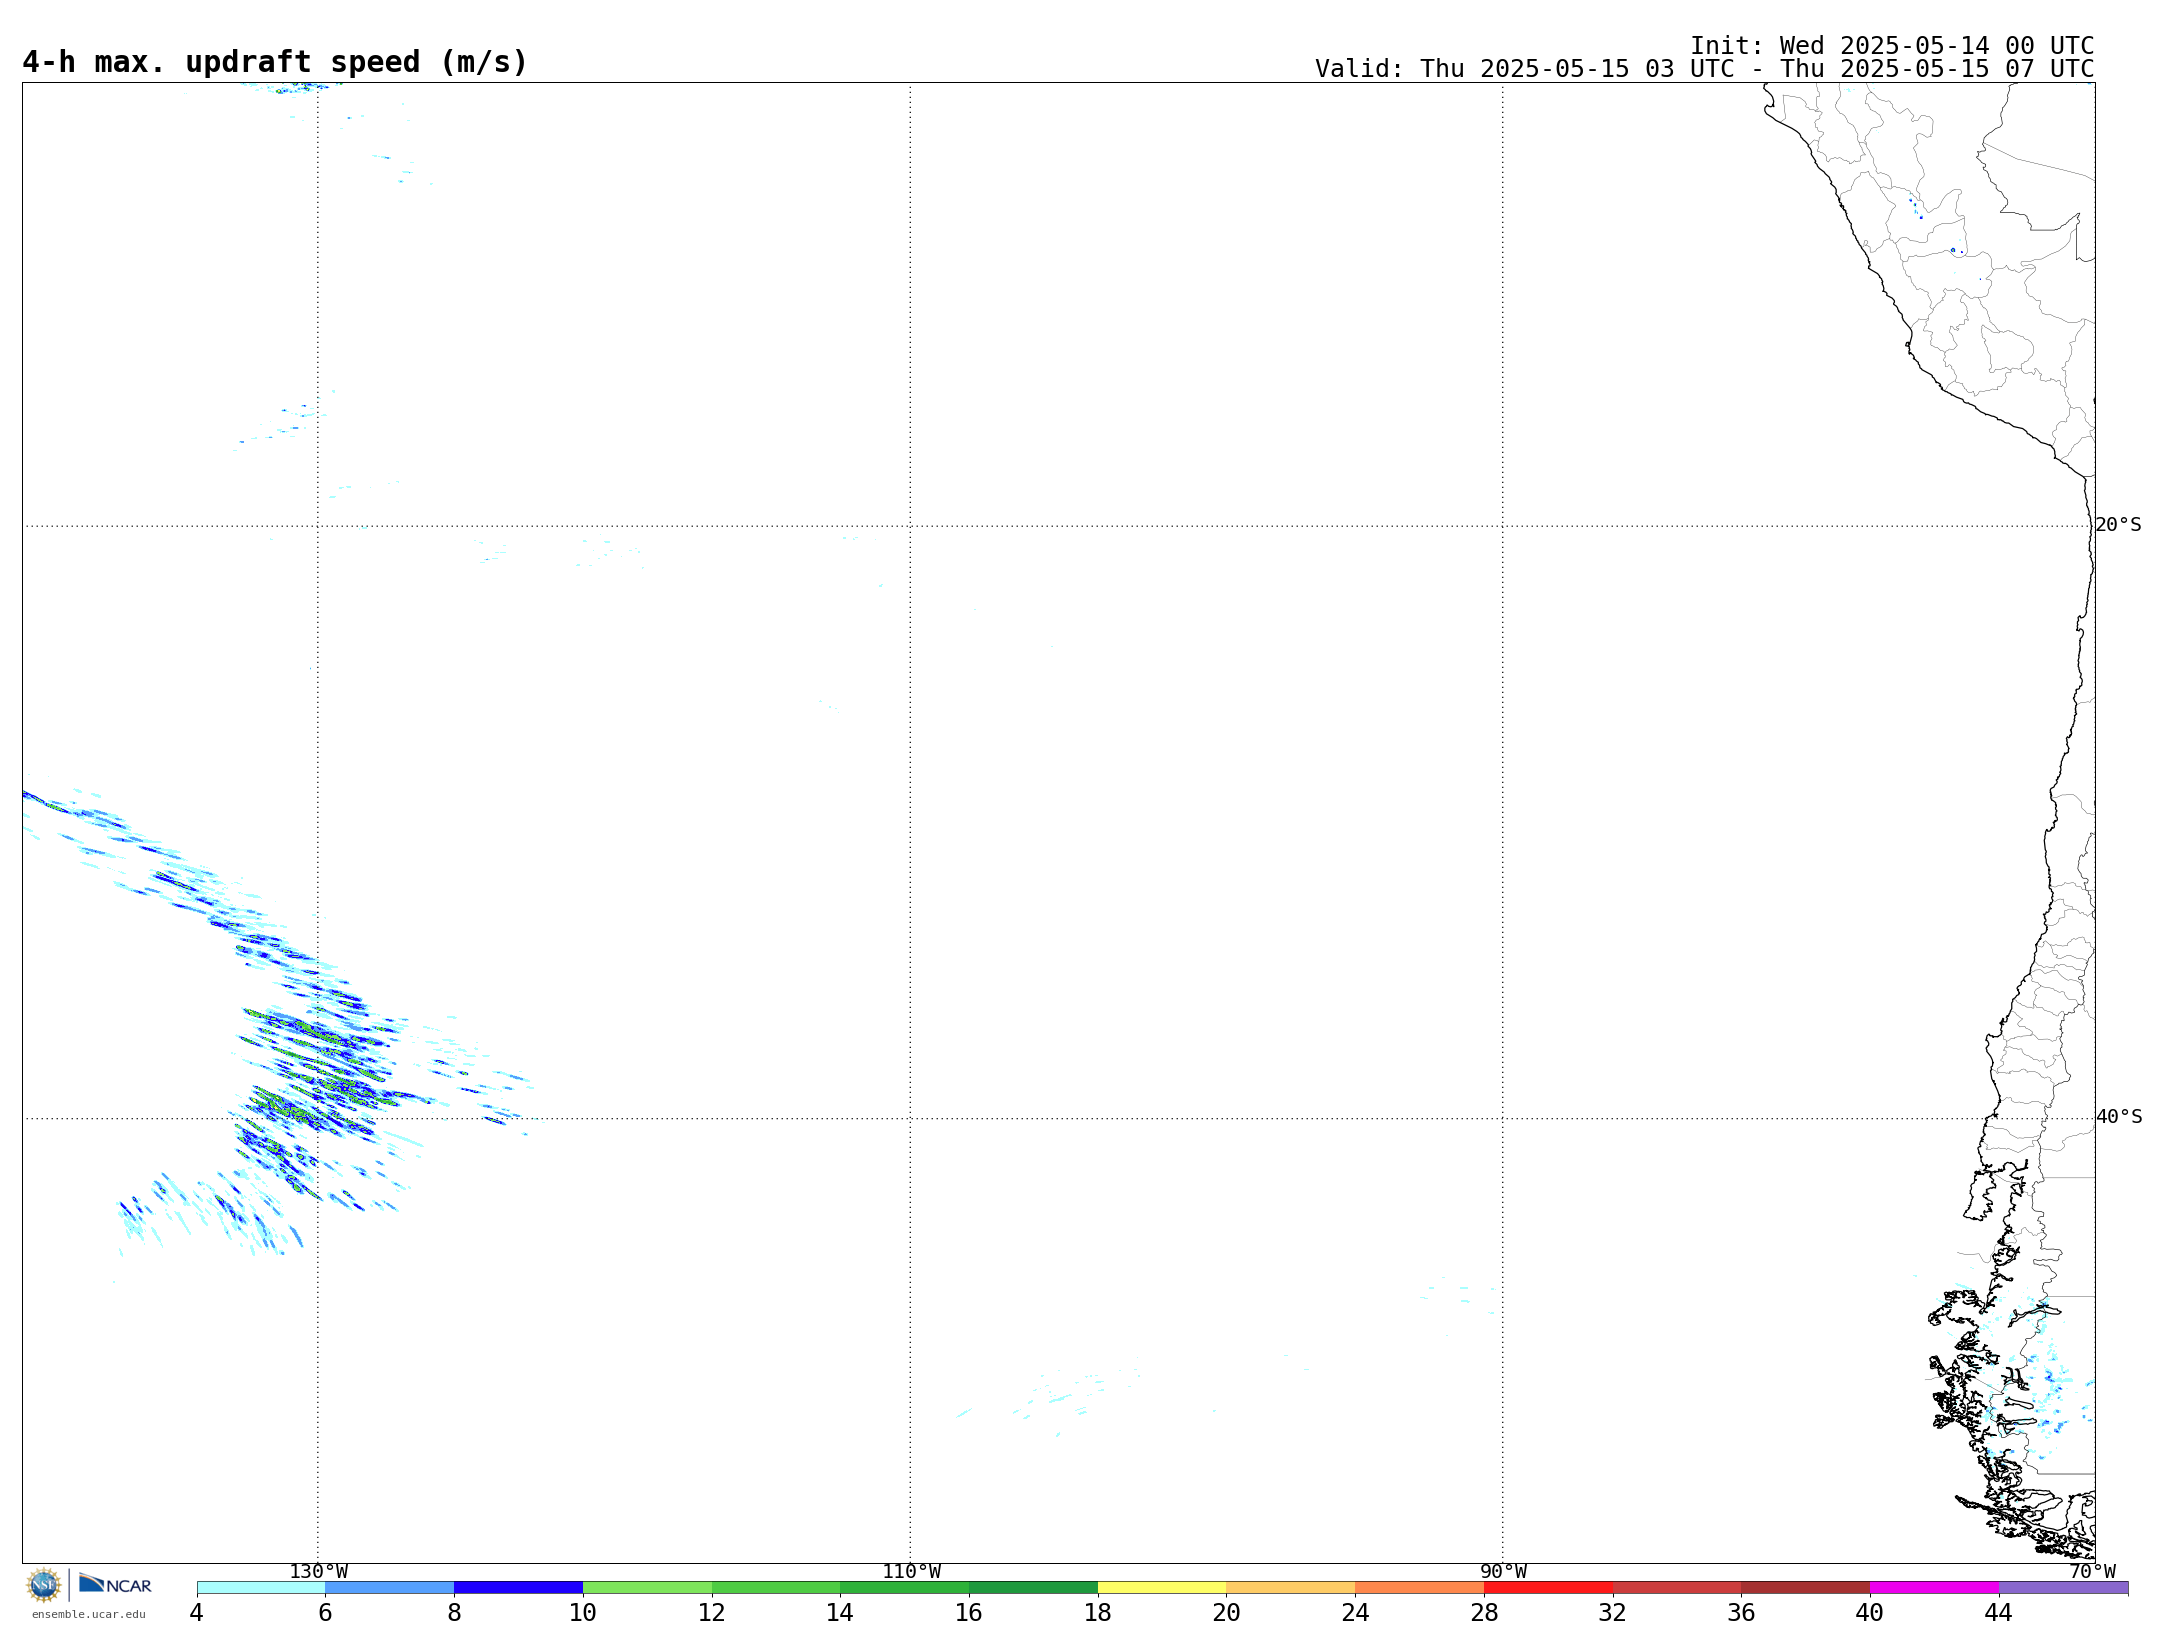Select the muted red 32-36 colorbar segment
The image size is (2160, 1626).
click(x=1677, y=1588)
